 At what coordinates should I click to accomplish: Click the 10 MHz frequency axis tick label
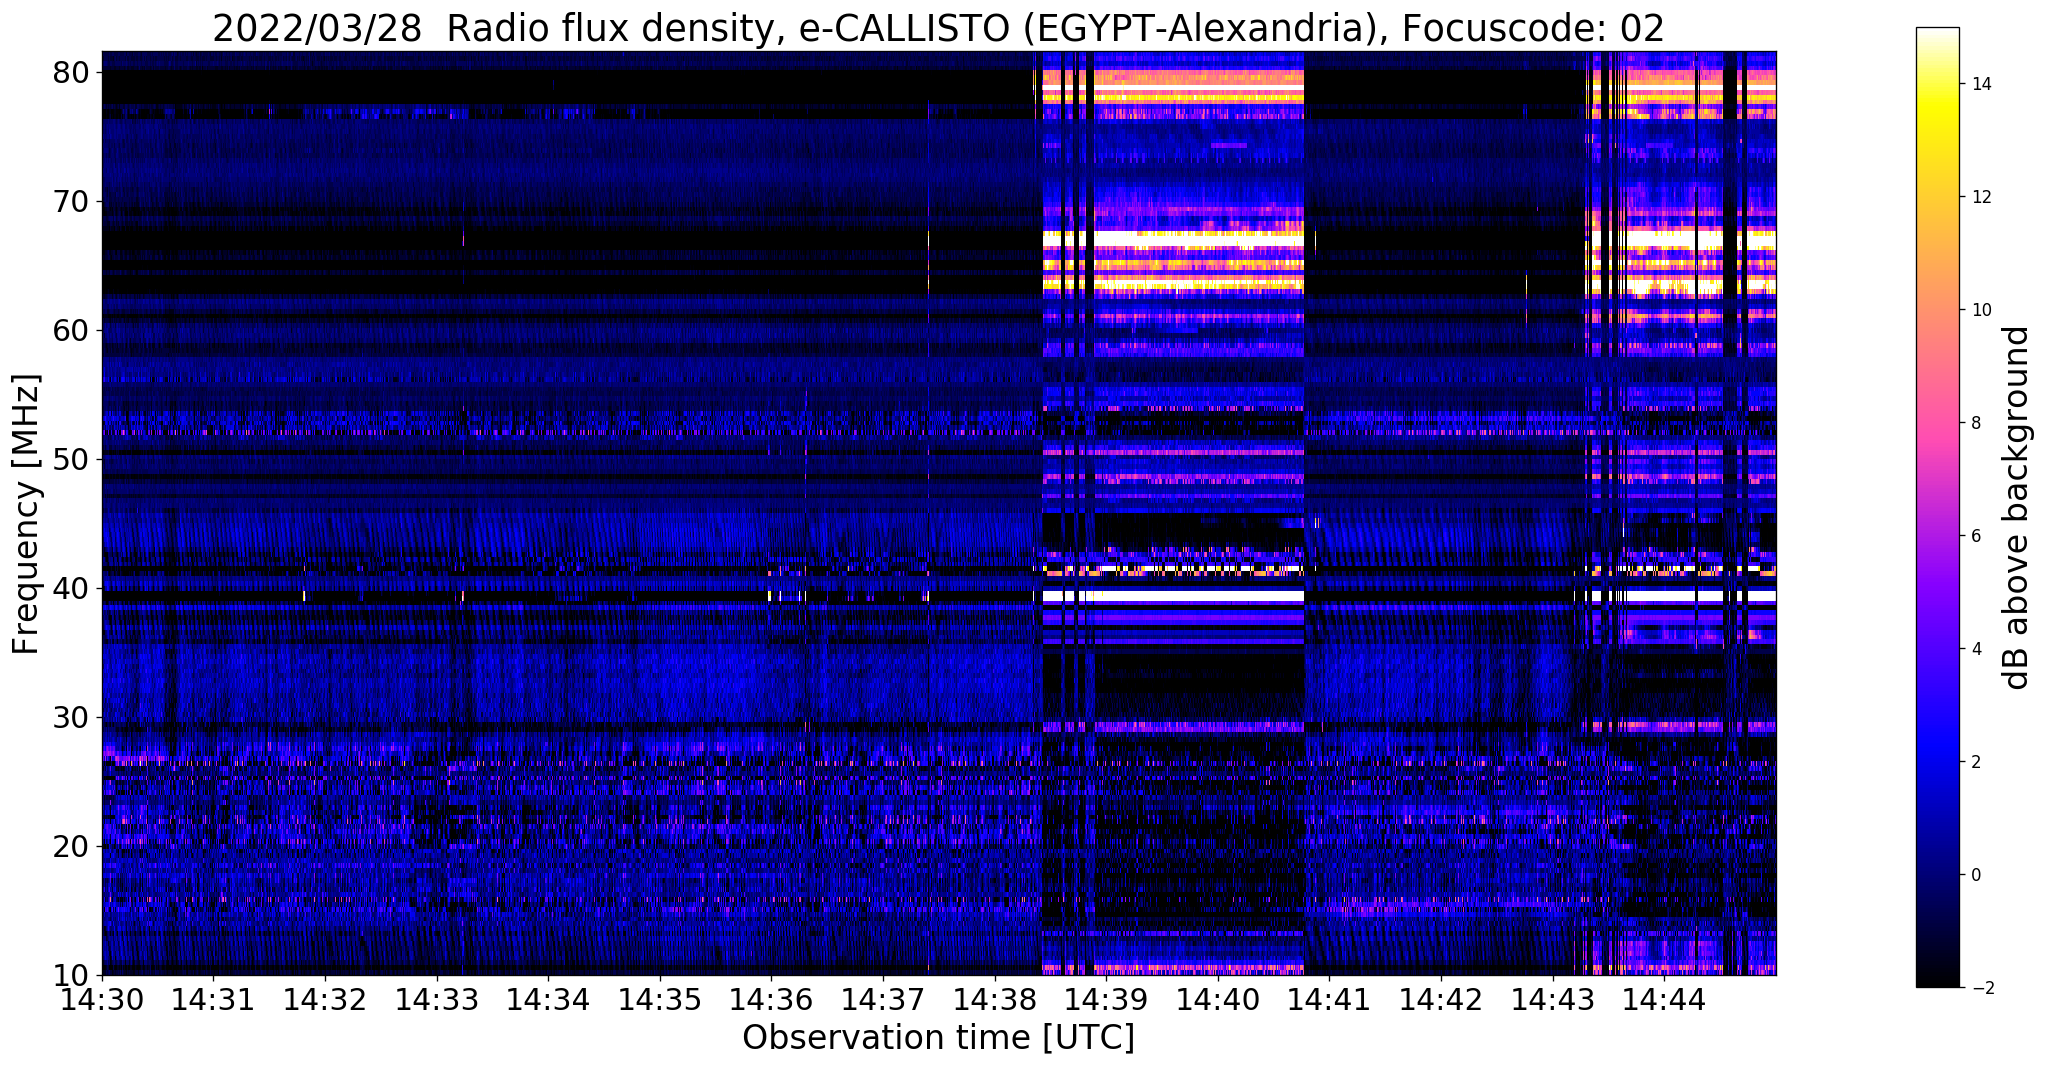[x=73, y=975]
